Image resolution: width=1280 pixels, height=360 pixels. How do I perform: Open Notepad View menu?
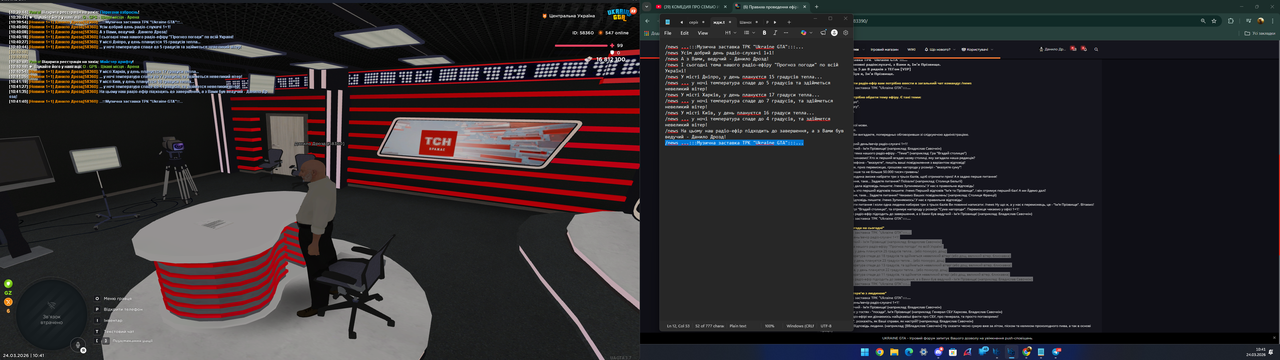(x=703, y=33)
